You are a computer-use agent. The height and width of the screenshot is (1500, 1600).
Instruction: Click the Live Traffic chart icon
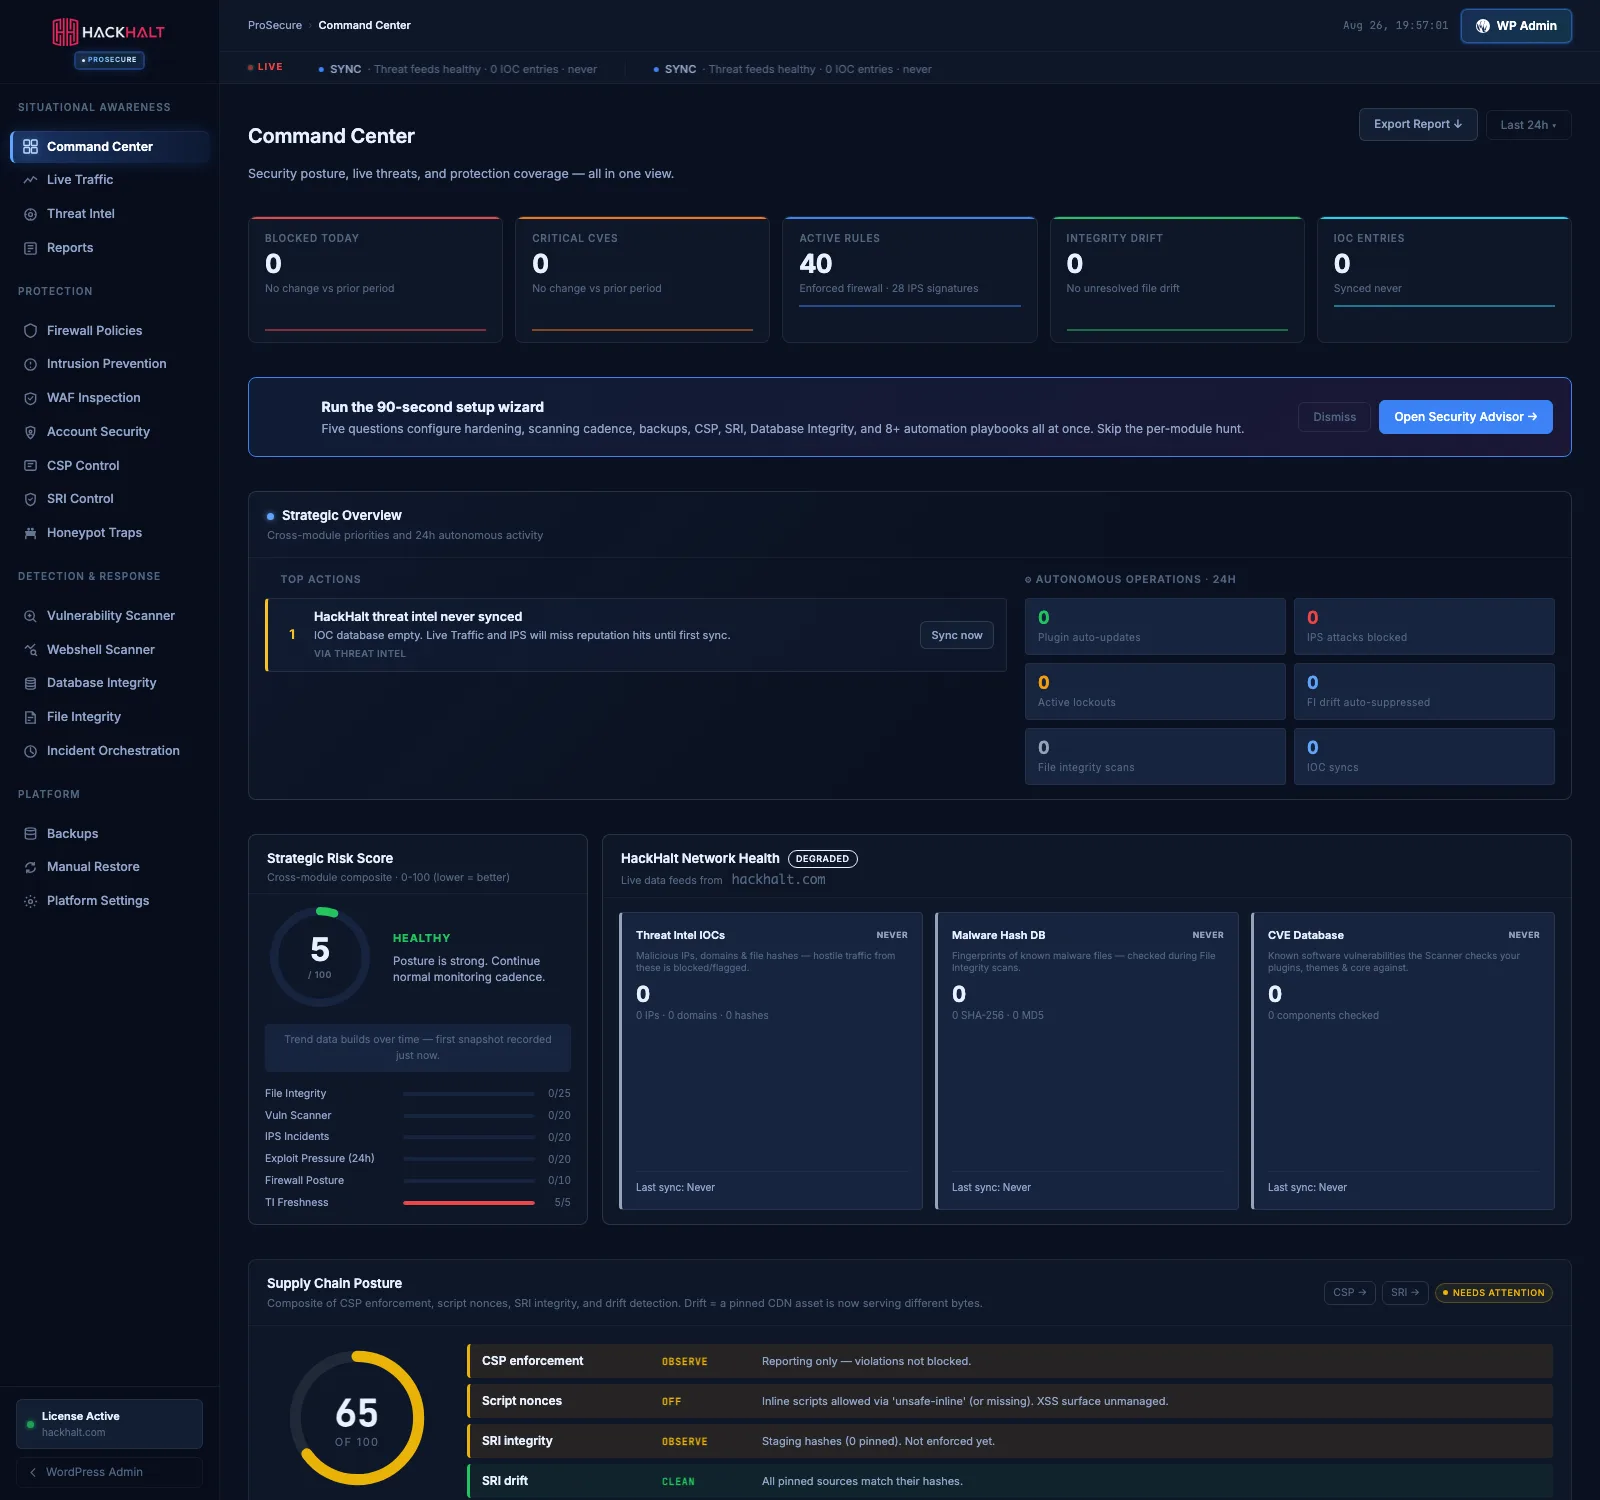pyautogui.click(x=30, y=180)
